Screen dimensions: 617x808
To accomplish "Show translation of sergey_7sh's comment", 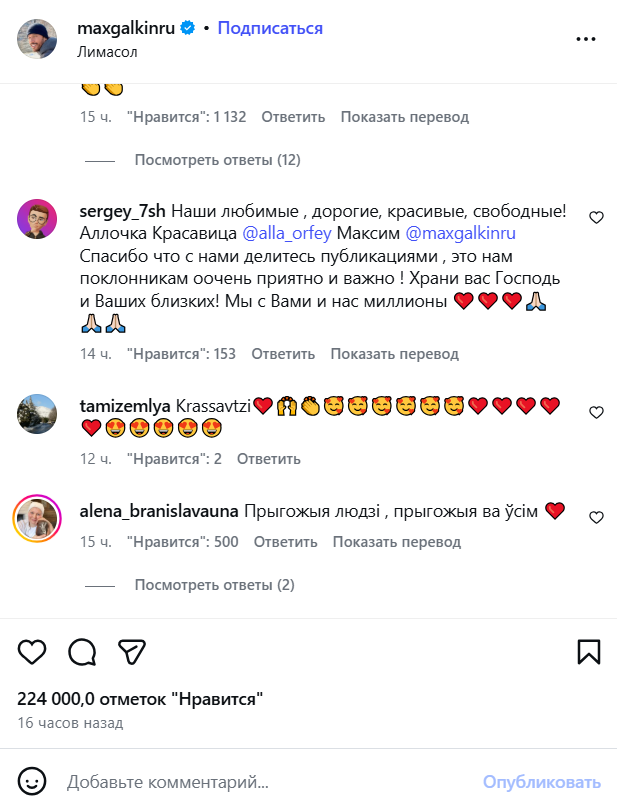I will [395, 354].
